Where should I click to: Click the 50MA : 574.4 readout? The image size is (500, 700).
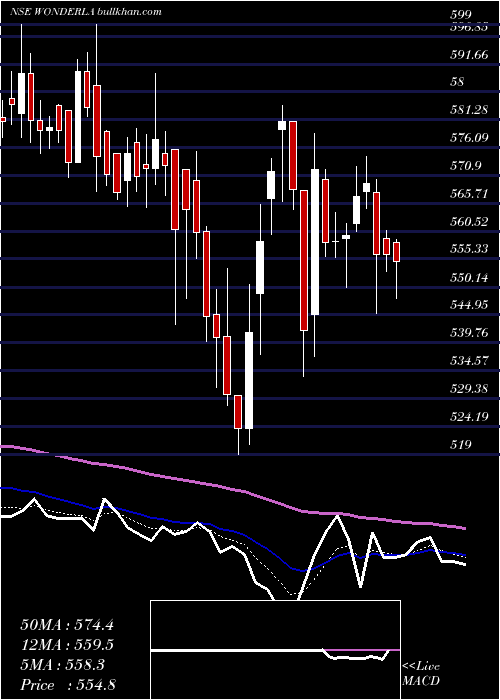[67, 625]
